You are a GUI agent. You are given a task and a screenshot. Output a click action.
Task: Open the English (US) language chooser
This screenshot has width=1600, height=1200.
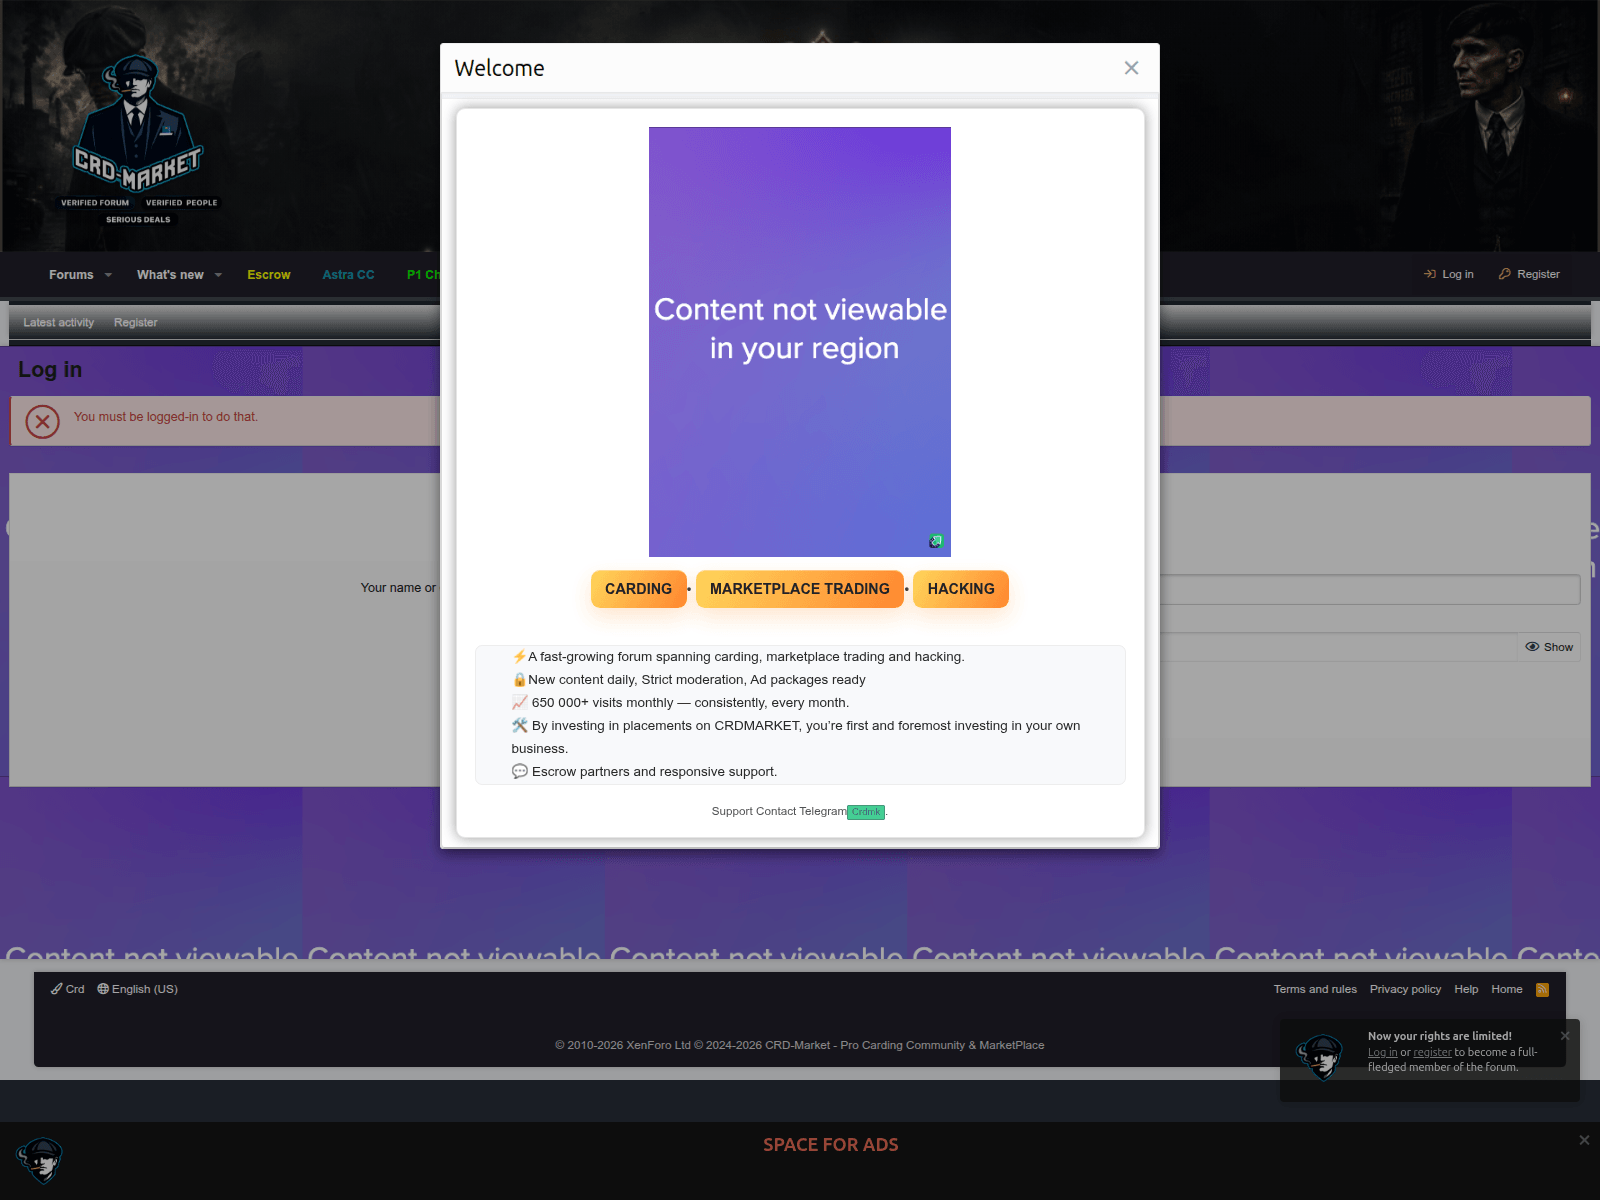[138, 989]
